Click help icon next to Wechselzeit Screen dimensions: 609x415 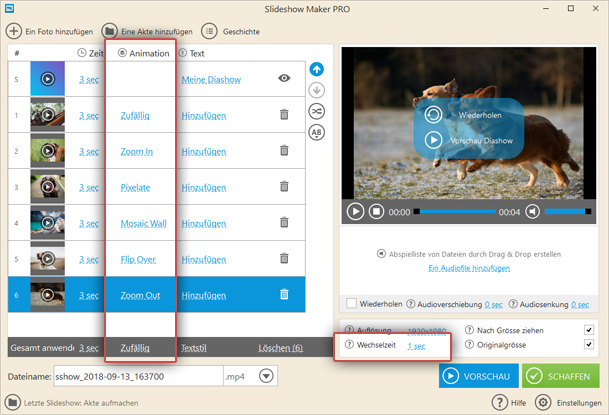tap(349, 345)
